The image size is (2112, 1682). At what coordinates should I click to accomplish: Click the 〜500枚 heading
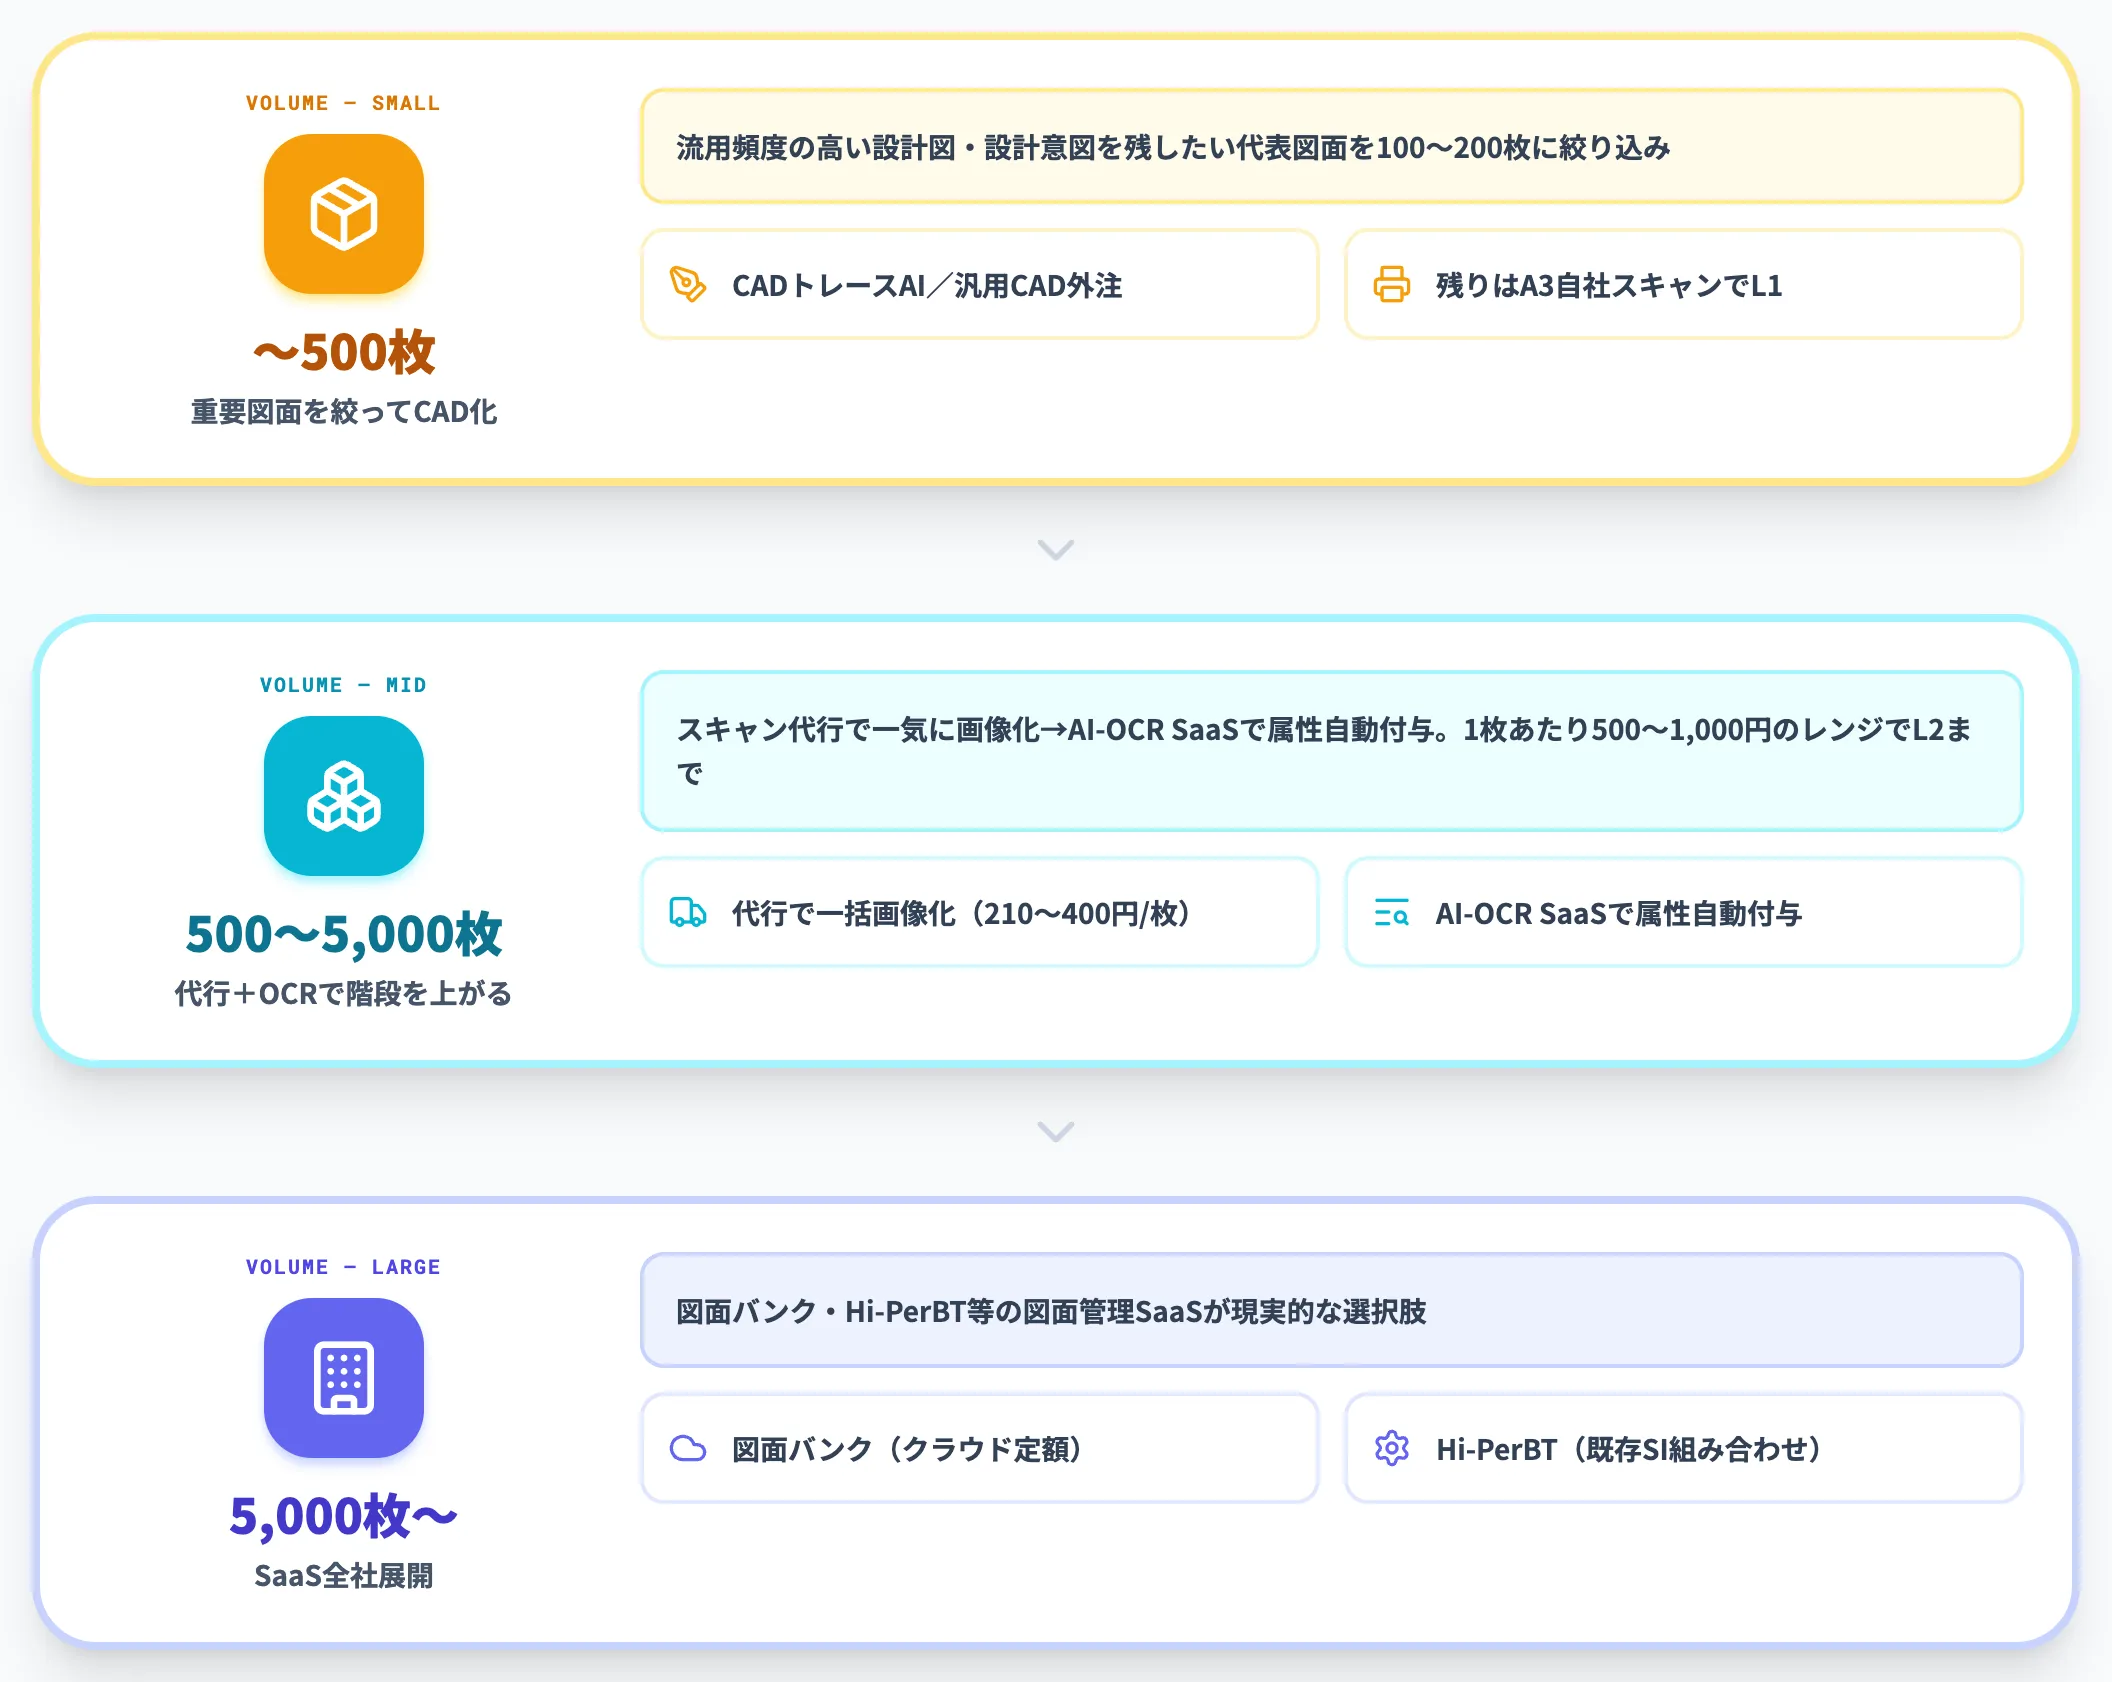(x=343, y=352)
